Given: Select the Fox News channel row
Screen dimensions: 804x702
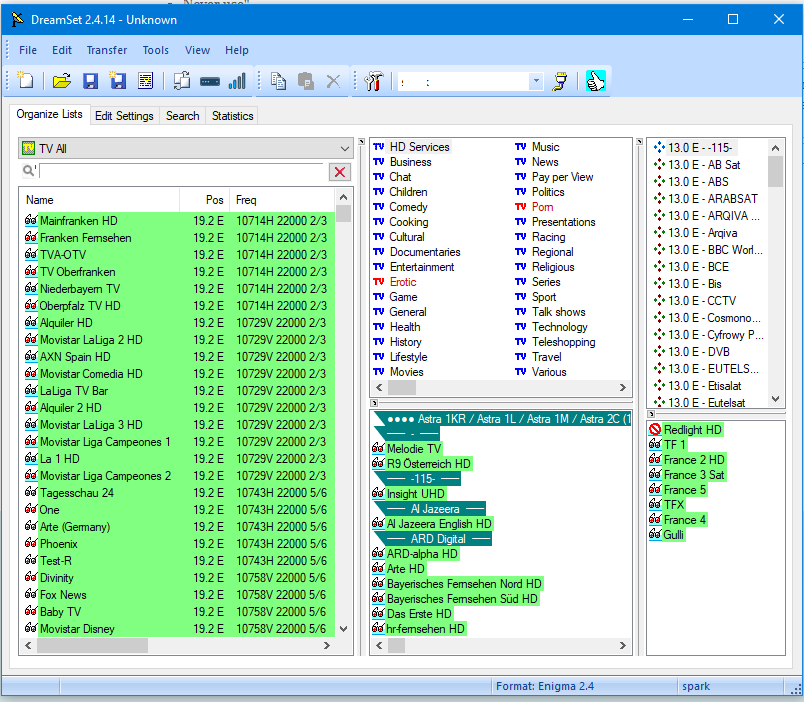Looking at the screenshot, I should pyautogui.click(x=177, y=595).
